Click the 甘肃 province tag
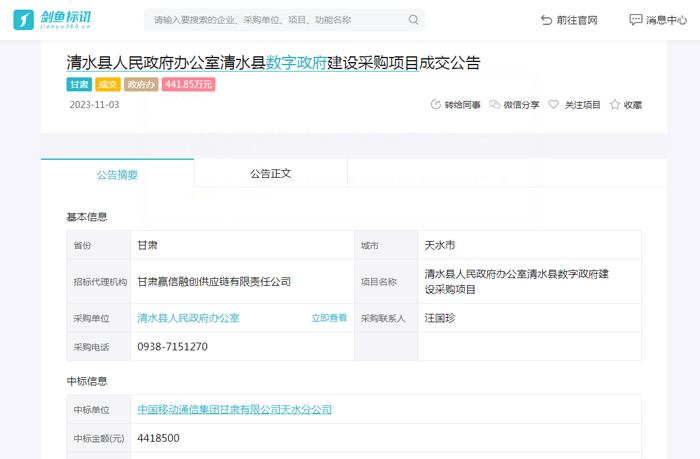Viewport: 700px width, 459px height. (79, 84)
